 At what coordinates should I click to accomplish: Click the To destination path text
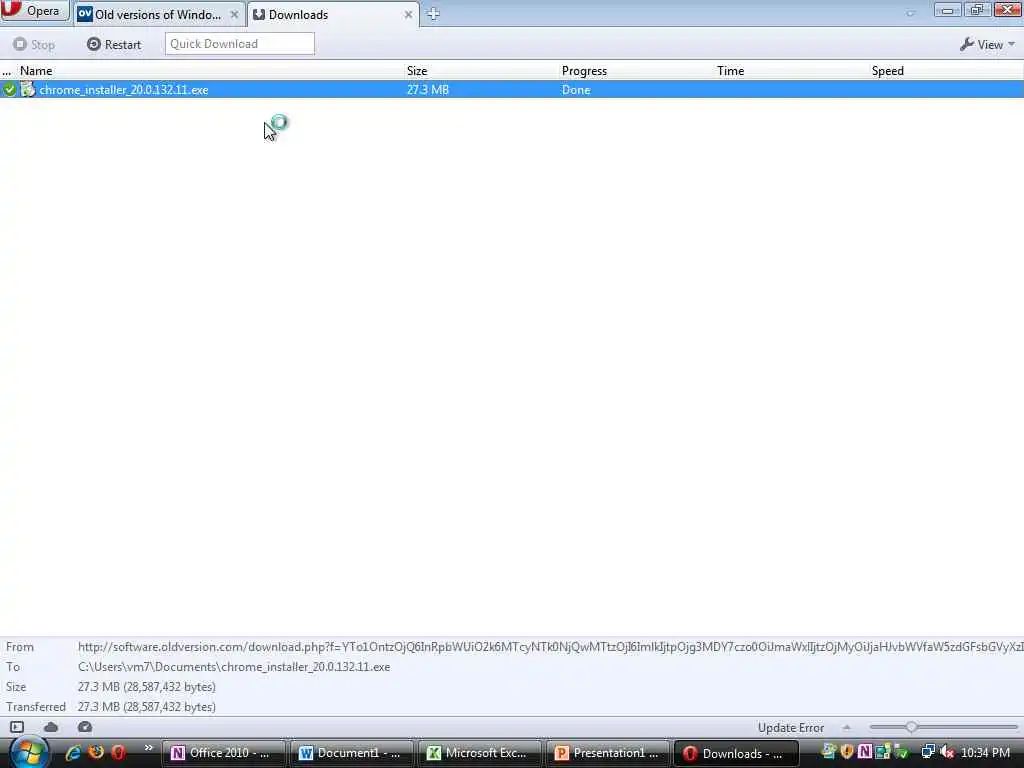pos(234,667)
